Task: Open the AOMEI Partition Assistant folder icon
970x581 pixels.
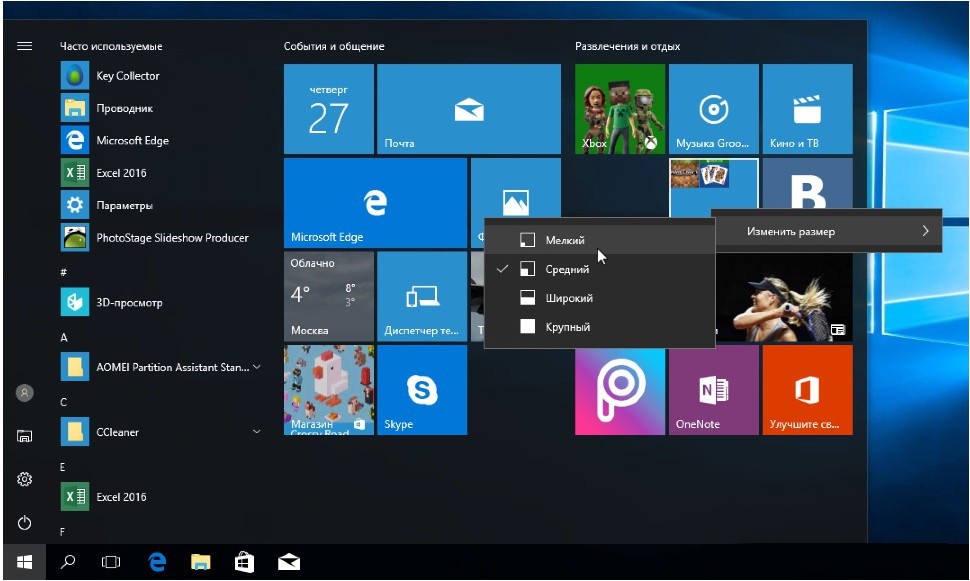Action: 75,367
